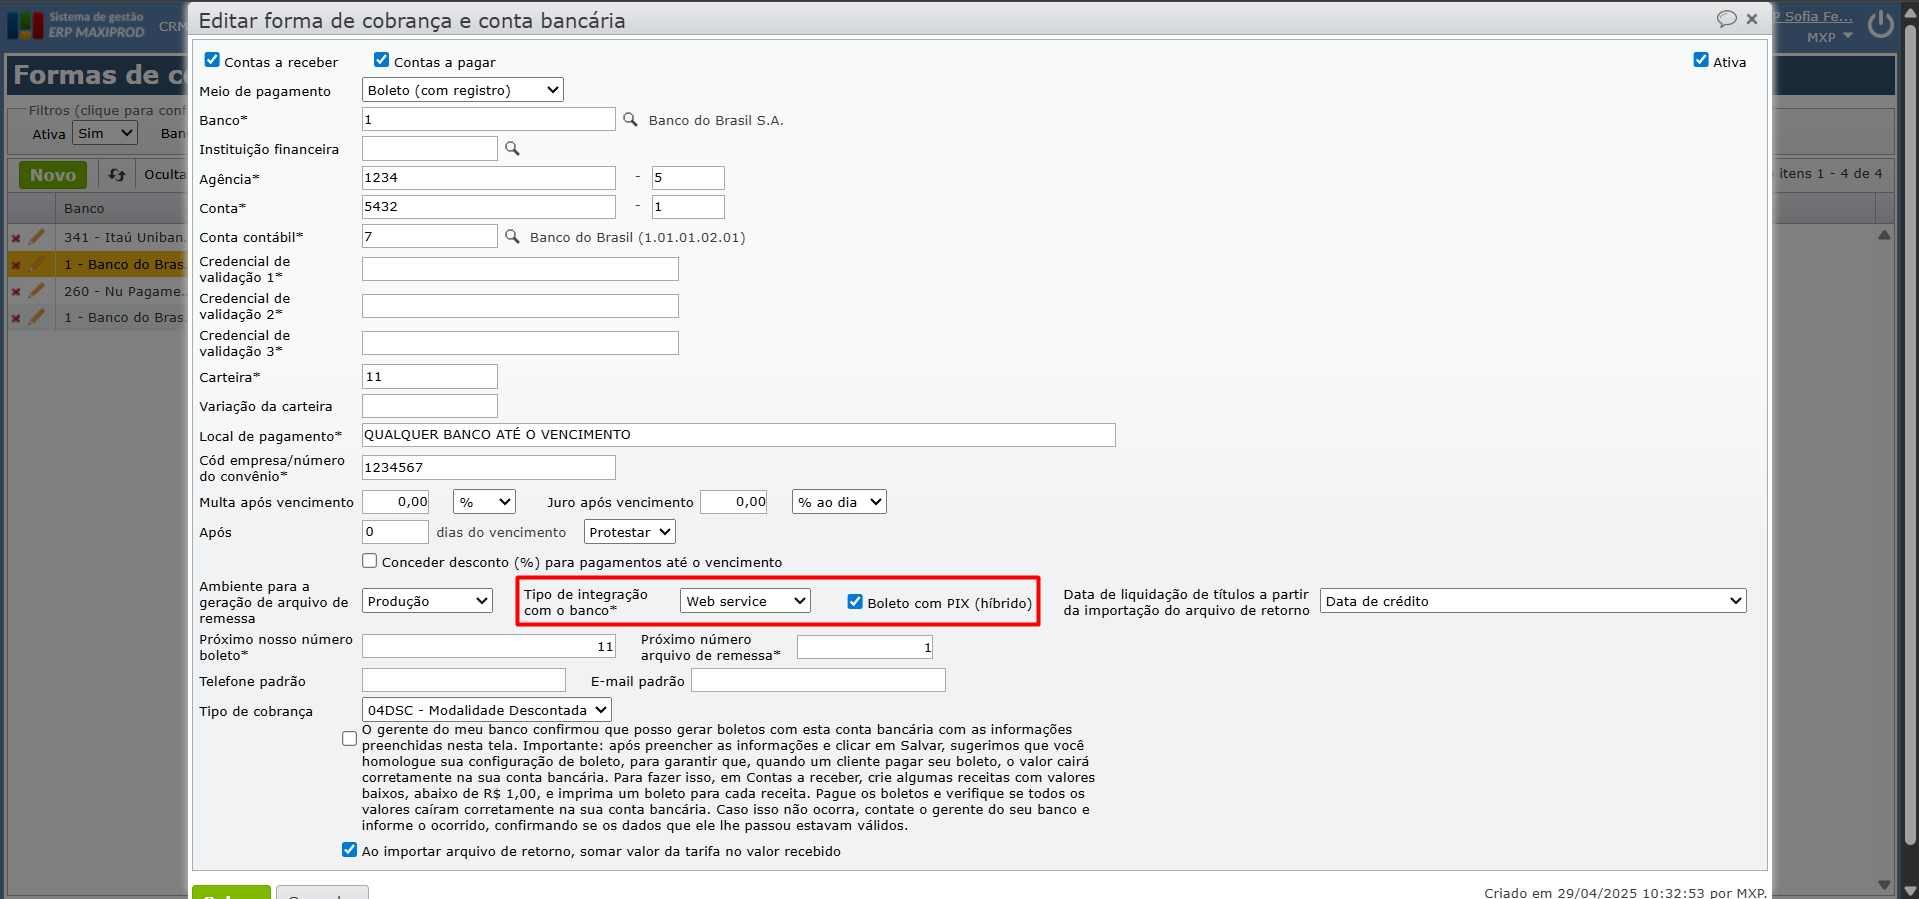The image size is (1919, 899).
Task: Click the Banco number input field
Action: coord(489,119)
